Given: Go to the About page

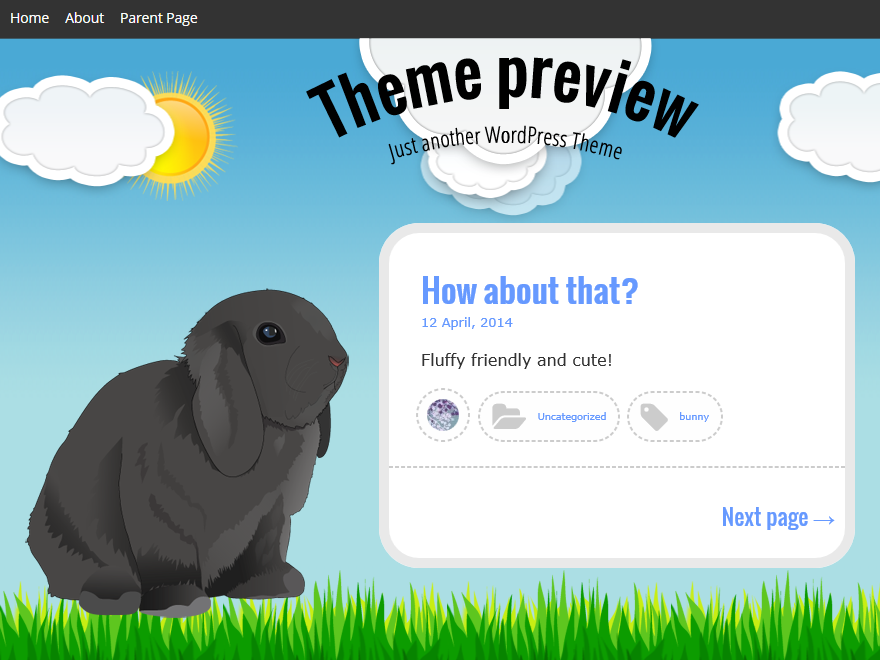Looking at the screenshot, I should [84, 19].
